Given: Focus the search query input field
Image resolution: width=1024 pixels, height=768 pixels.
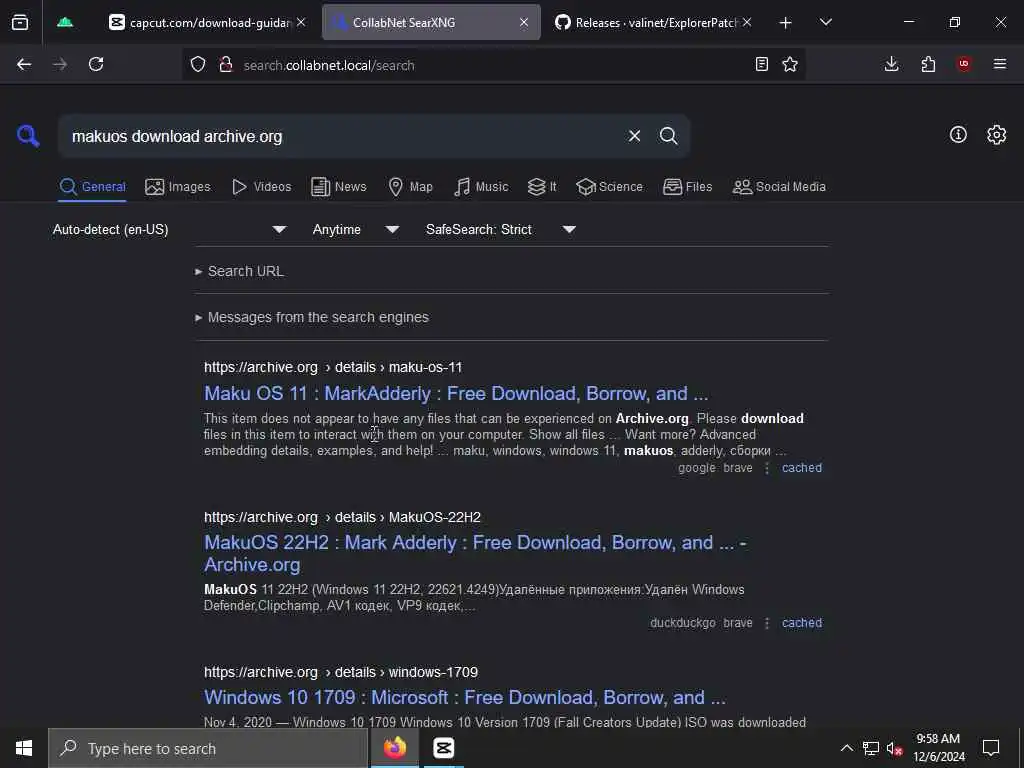Looking at the screenshot, I should (343, 136).
